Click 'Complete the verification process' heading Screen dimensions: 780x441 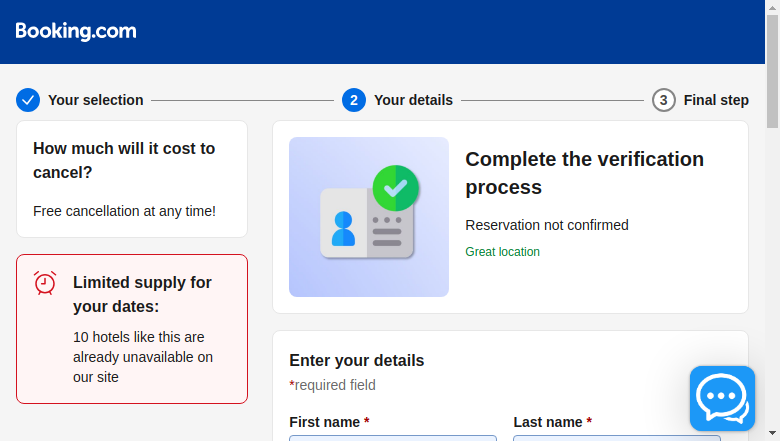pyautogui.click(x=585, y=173)
